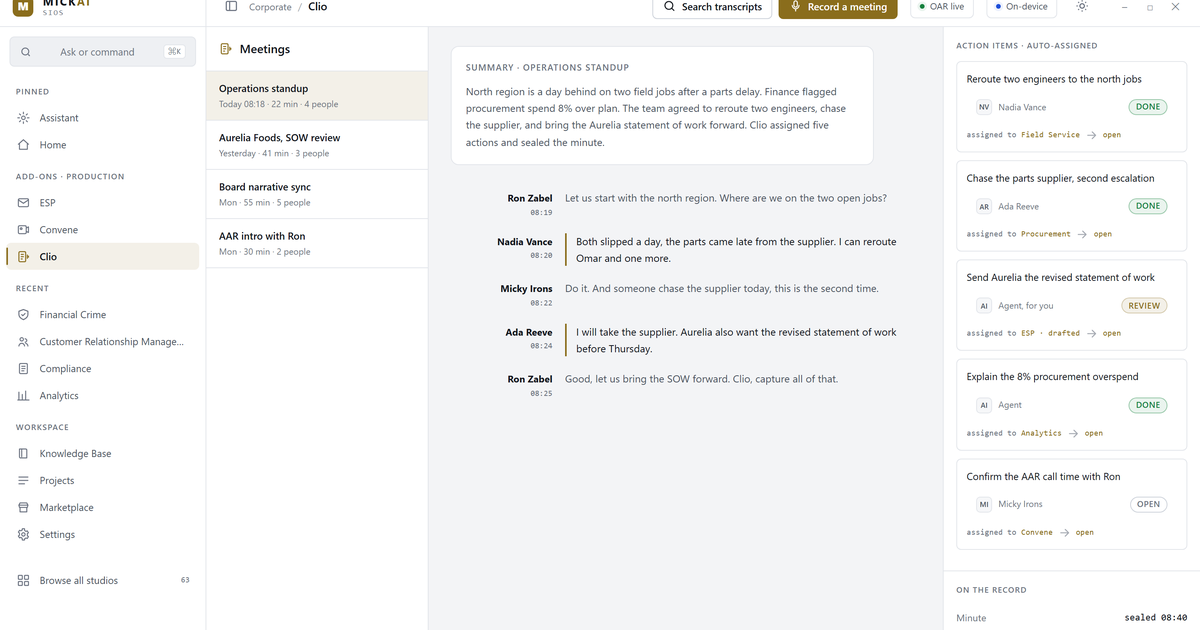The image size is (1200, 630).
Task: Click the Browse all studios grid icon
Action: (x=23, y=581)
